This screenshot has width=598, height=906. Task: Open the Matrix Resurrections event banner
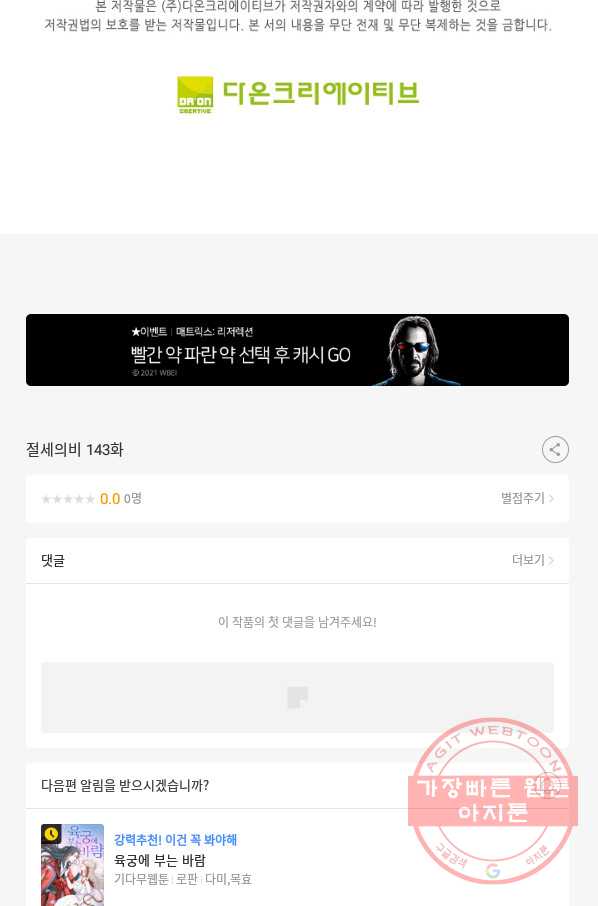pyautogui.click(x=298, y=350)
